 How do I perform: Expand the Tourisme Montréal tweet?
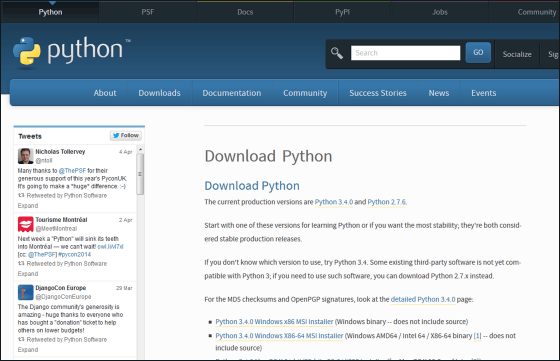[x=28, y=274]
